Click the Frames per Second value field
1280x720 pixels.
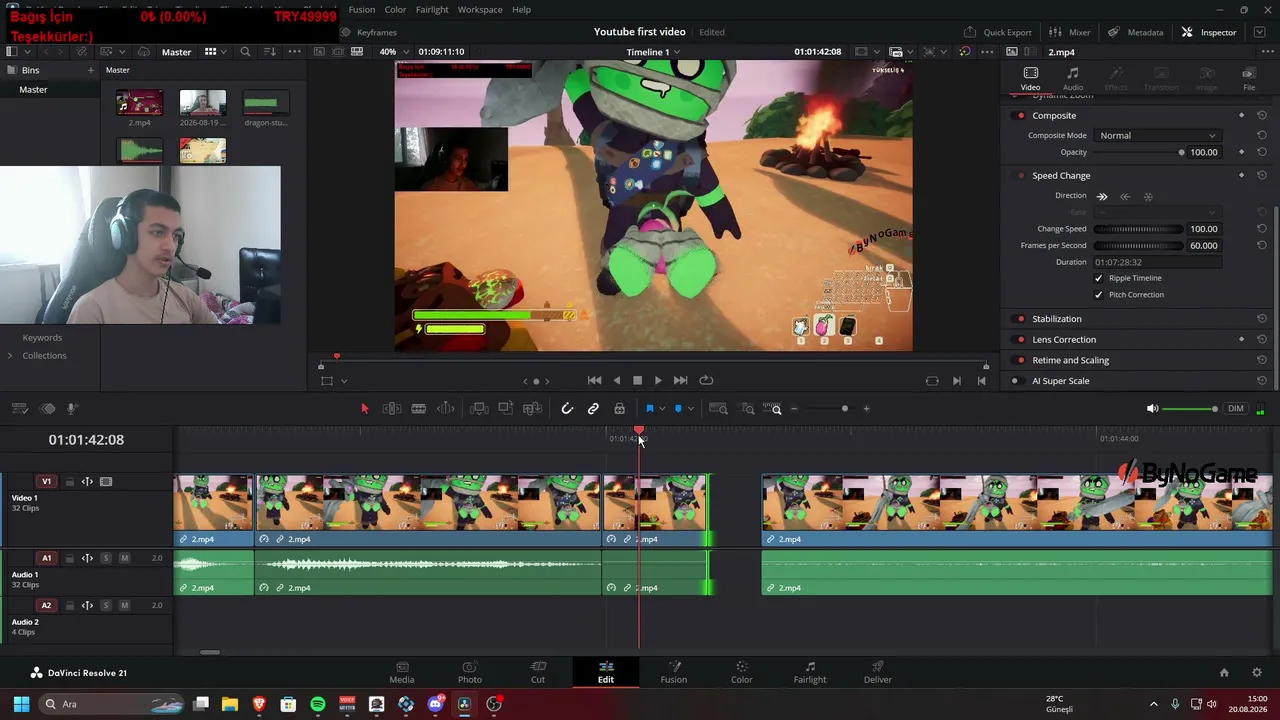1204,246
